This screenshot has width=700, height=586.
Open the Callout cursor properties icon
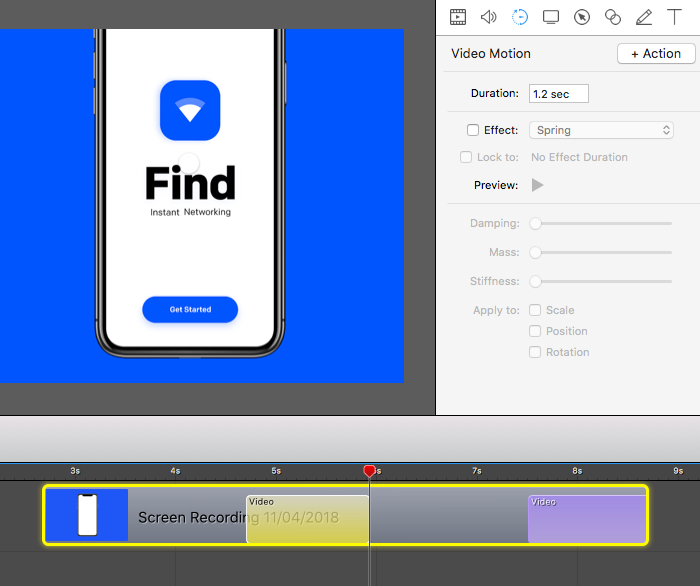pyautogui.click(x=582, y=17)
